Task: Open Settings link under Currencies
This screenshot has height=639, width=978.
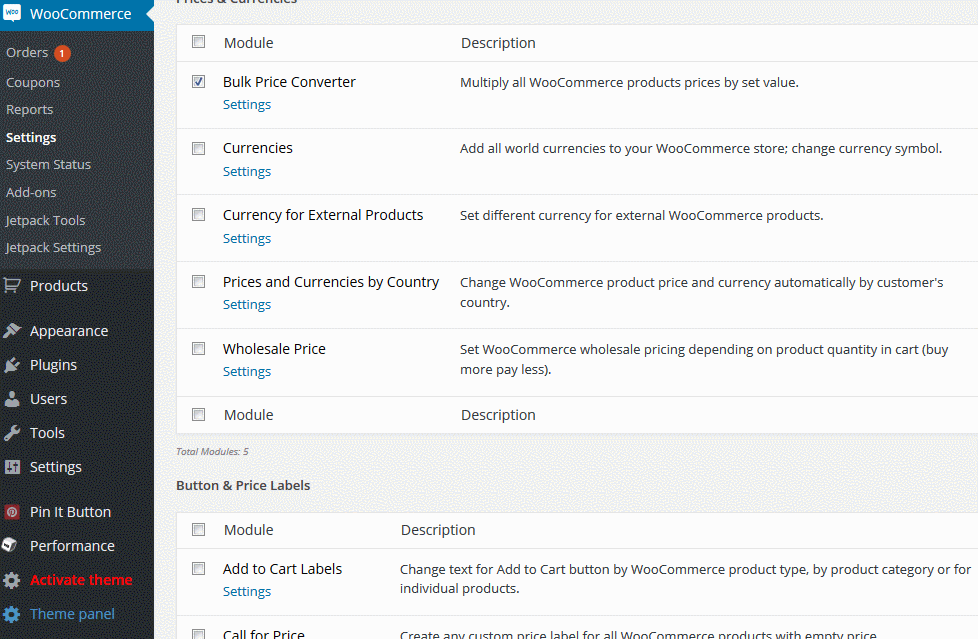Action: (x=247, y=172)
